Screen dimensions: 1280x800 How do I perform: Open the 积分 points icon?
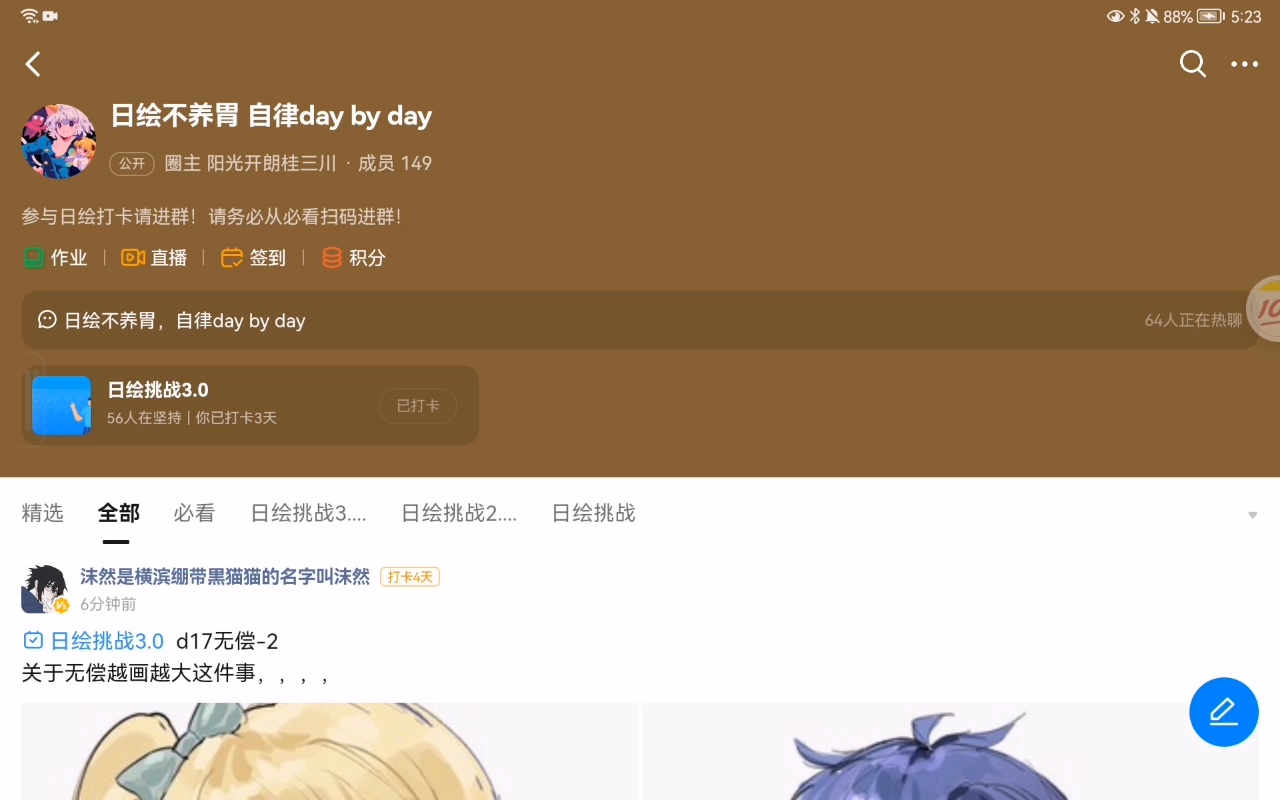pyautogui.click(x=332, y=258)
